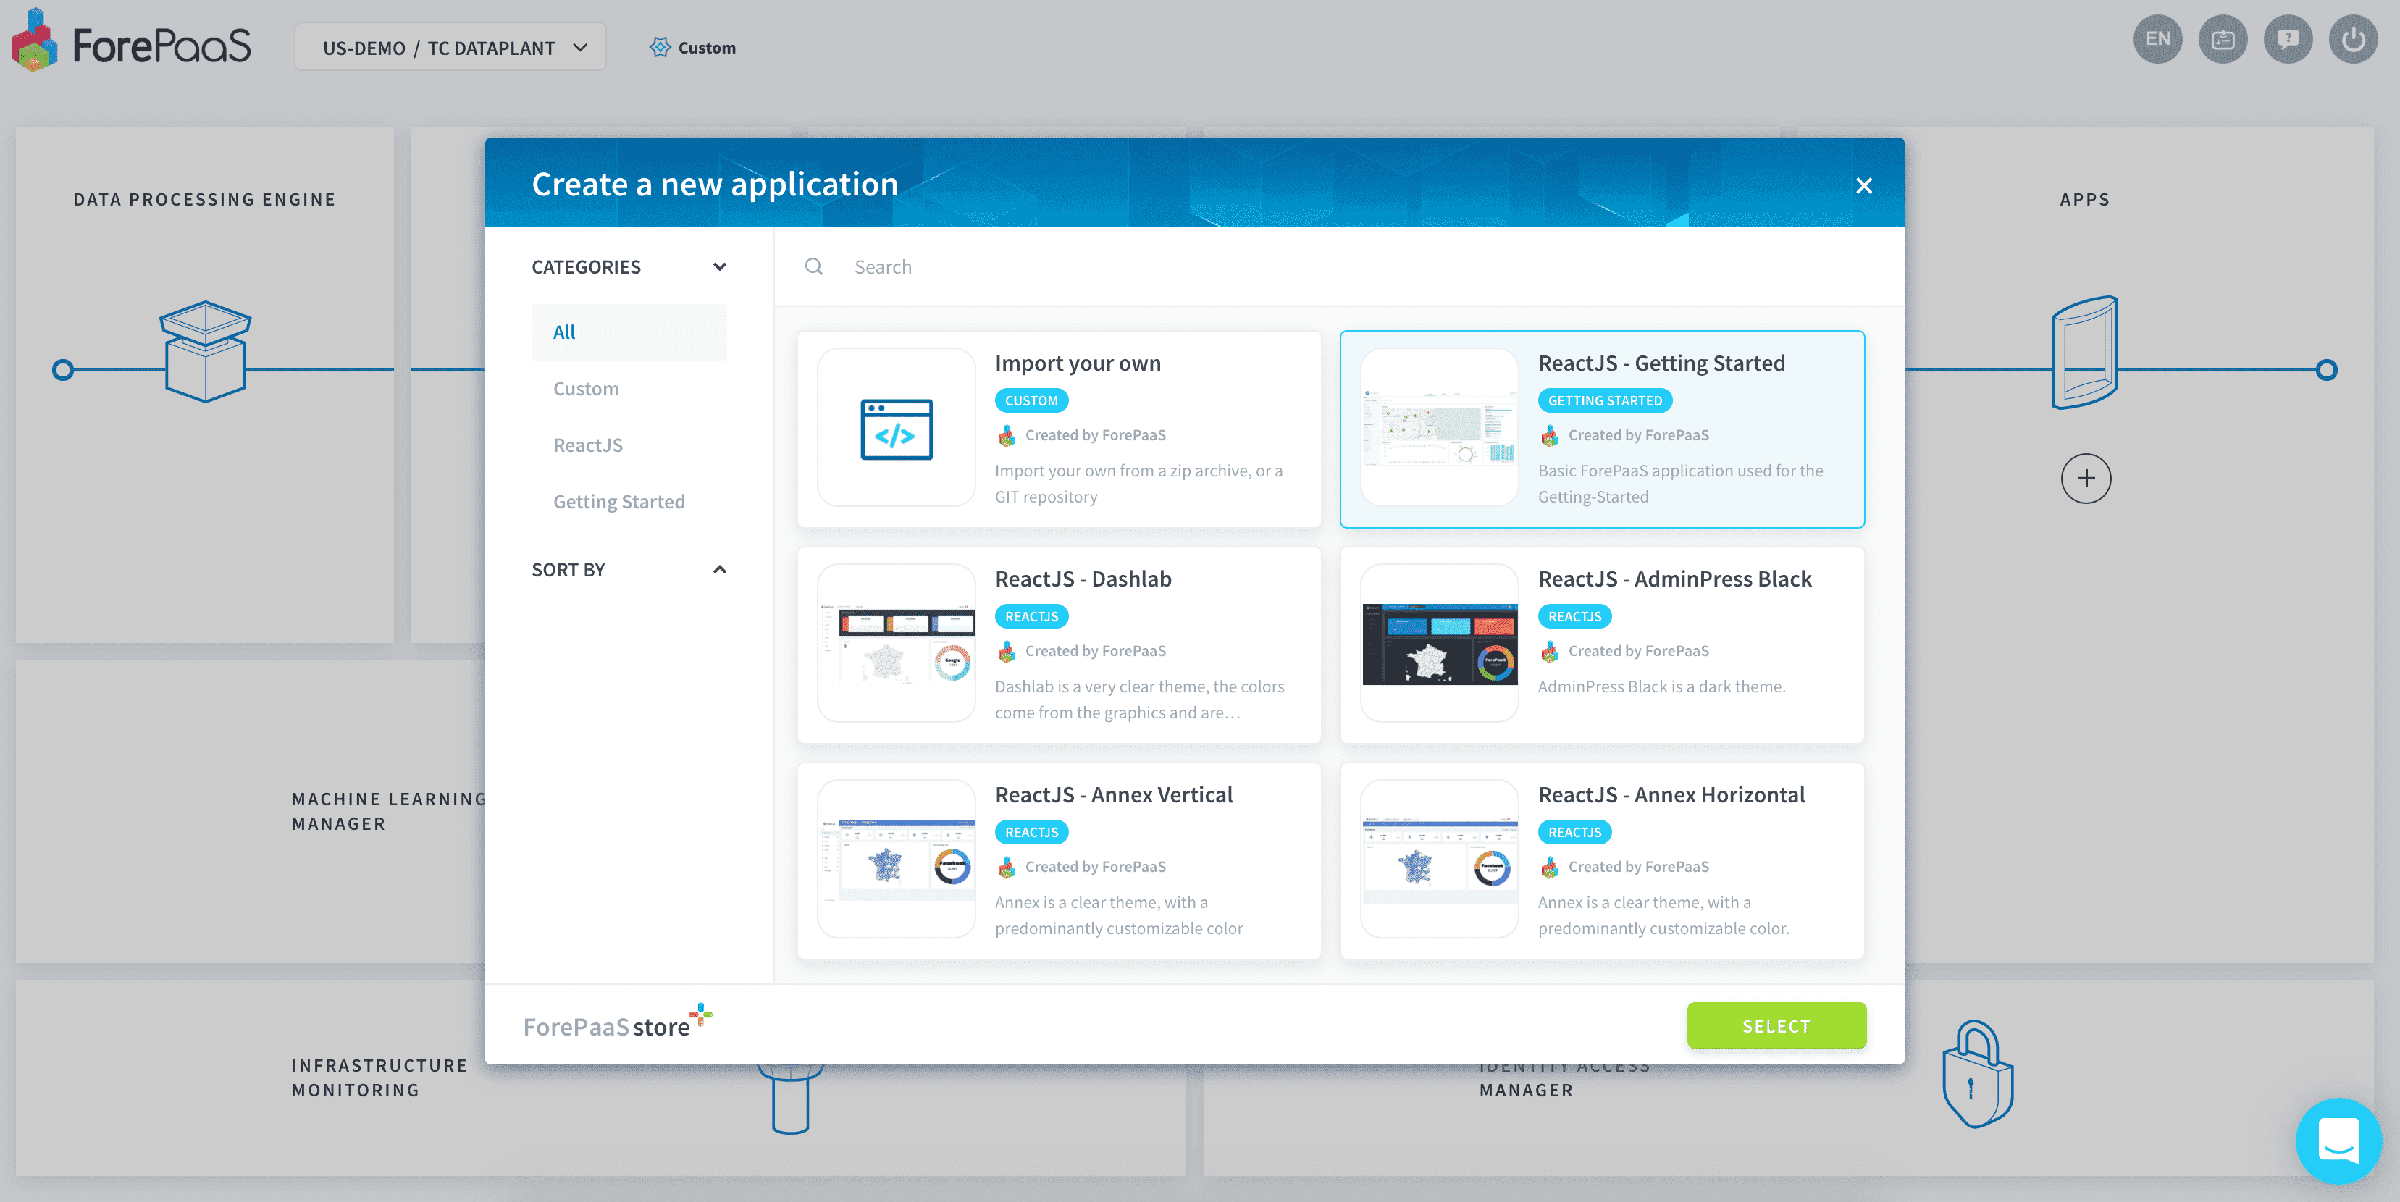Select ReactJS - Annex Vertical title

(1114, 795)
